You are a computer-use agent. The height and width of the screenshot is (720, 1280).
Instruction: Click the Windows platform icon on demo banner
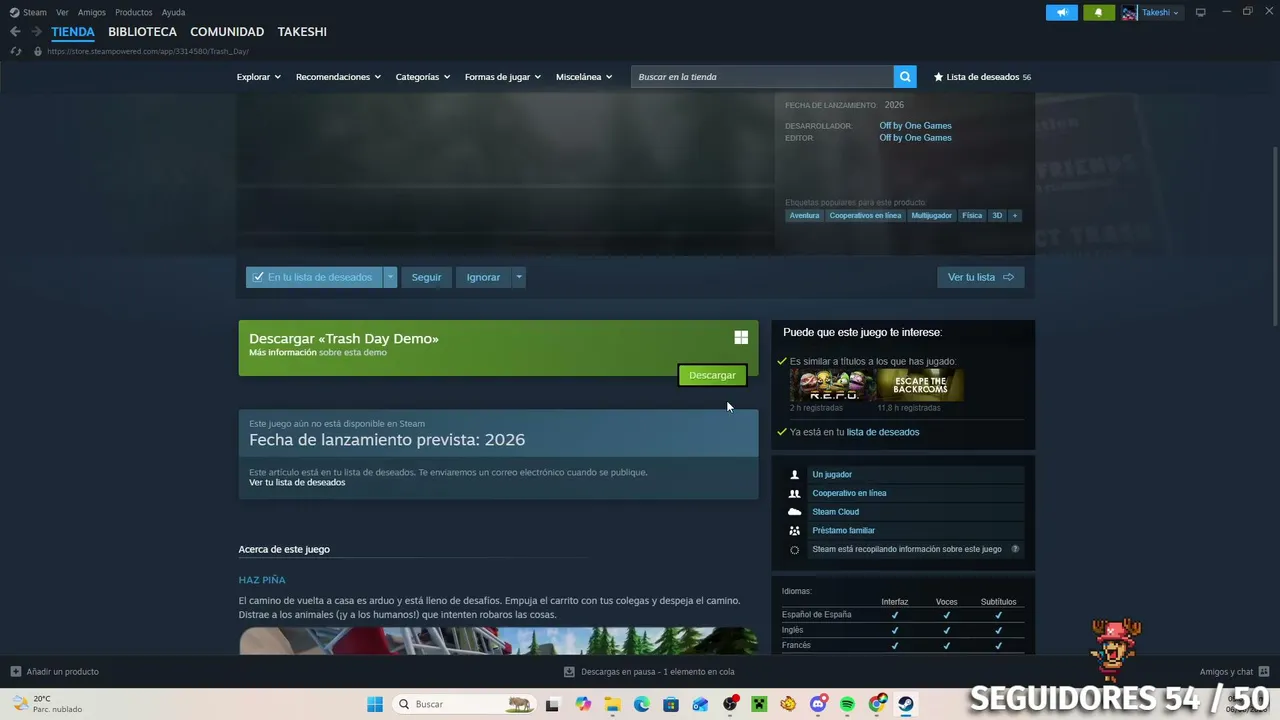tap(741, 338)
